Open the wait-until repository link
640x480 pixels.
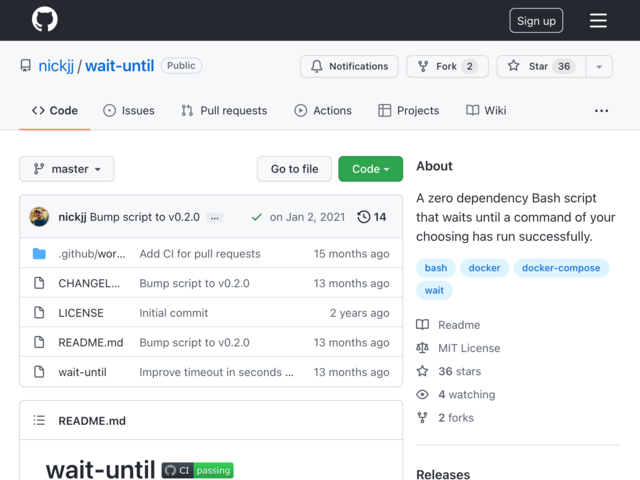120,66
